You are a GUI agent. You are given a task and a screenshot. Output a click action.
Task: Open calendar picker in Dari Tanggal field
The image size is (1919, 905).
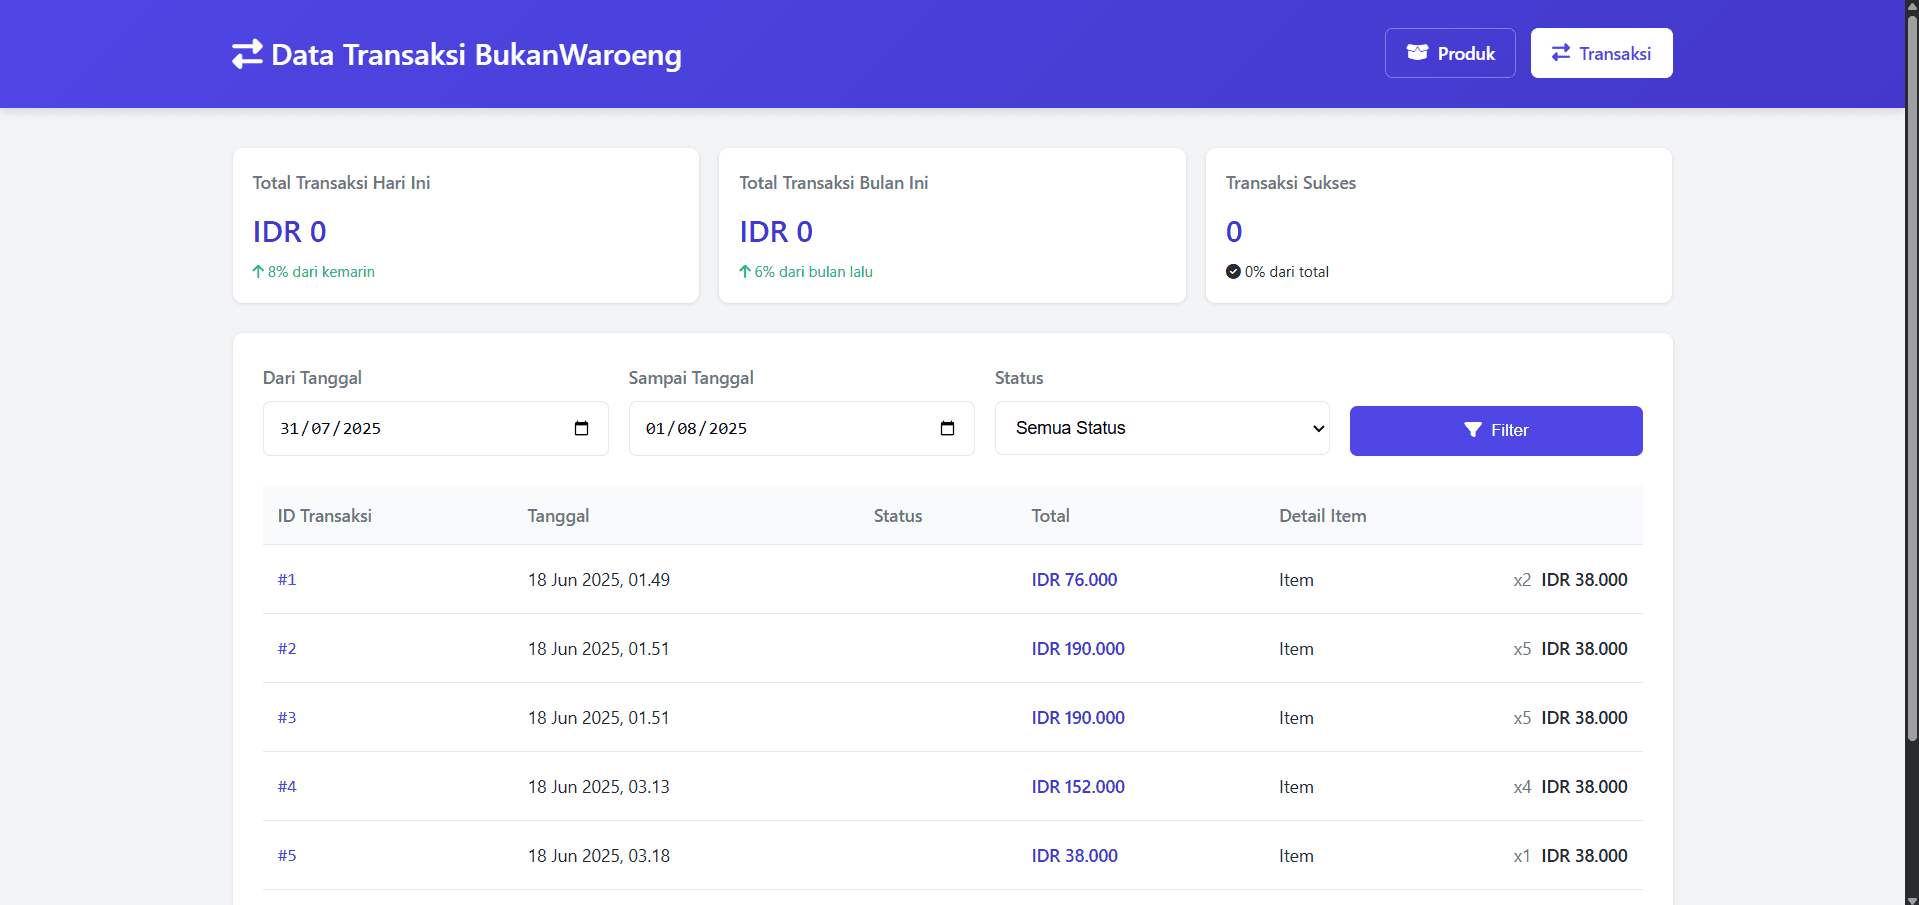click(x=581, y=428)
